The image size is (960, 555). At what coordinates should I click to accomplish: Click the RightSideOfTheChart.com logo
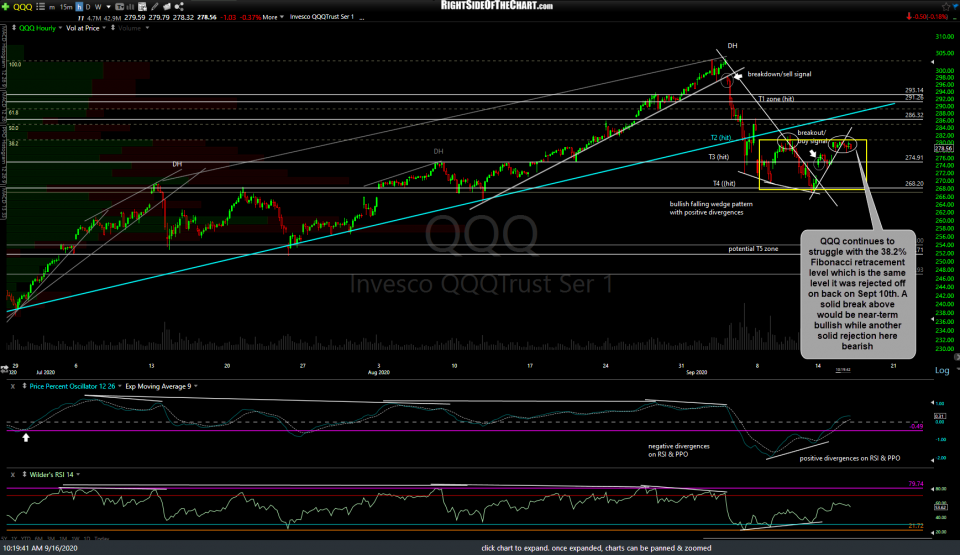tap(497, 6)
